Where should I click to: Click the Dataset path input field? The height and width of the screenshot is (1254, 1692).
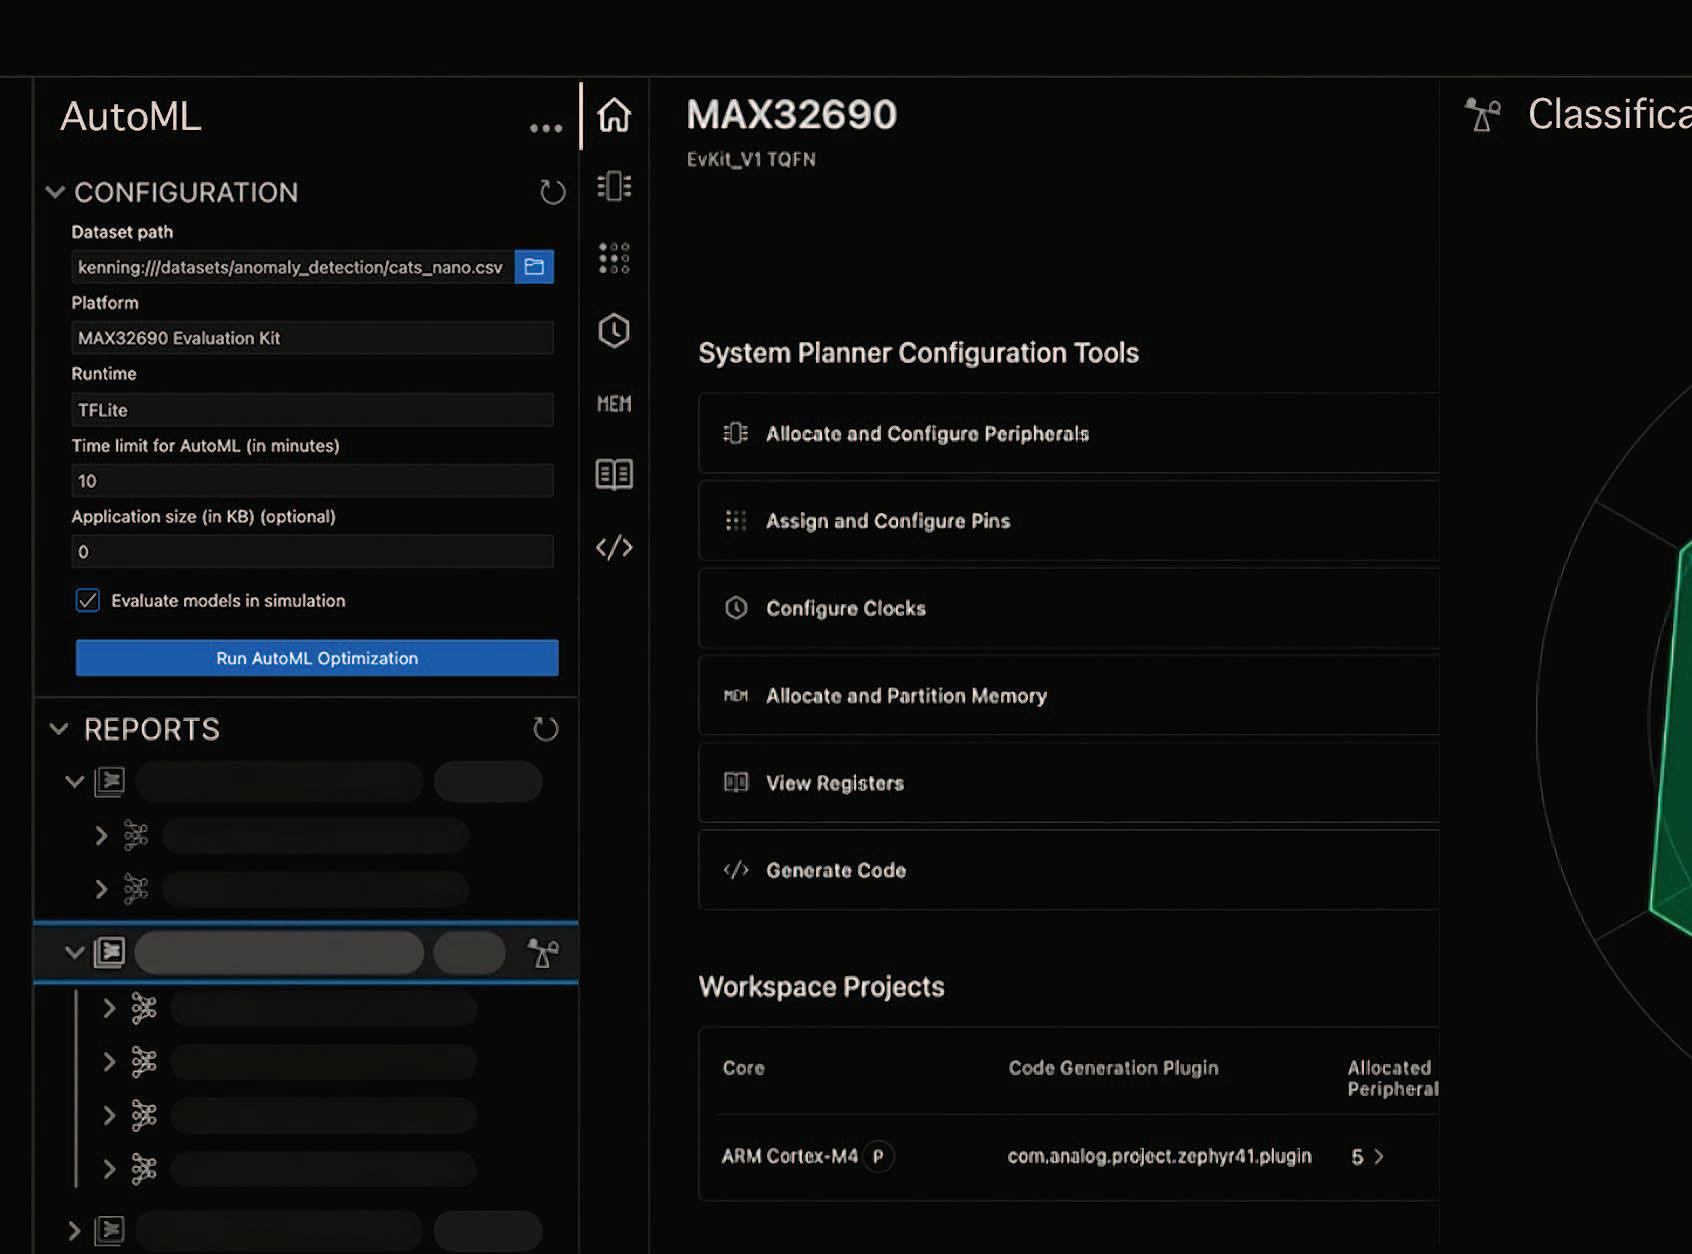pyautogui.click(x=292, y=267)
